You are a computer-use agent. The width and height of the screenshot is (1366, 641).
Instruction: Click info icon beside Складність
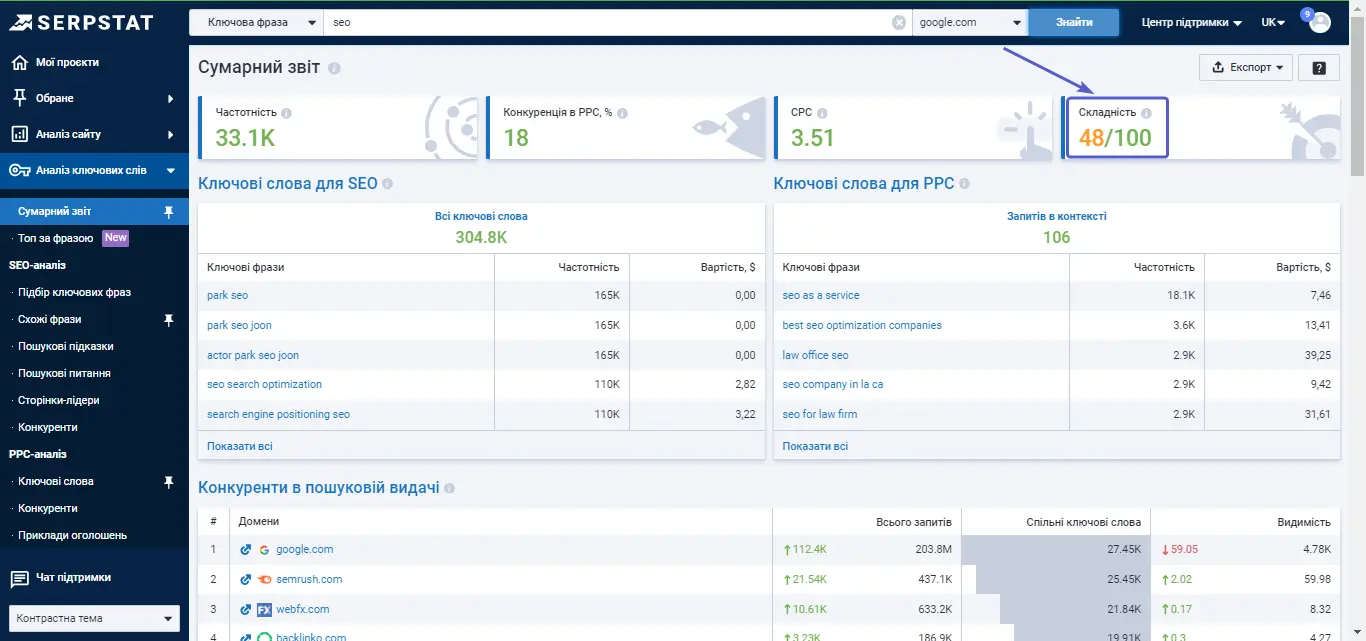(x=1146, y=113)
